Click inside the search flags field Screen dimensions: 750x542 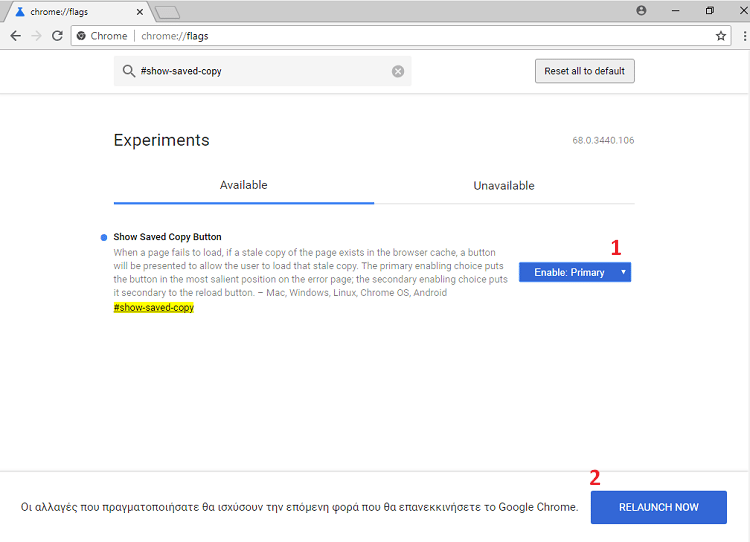coord(262,71)
